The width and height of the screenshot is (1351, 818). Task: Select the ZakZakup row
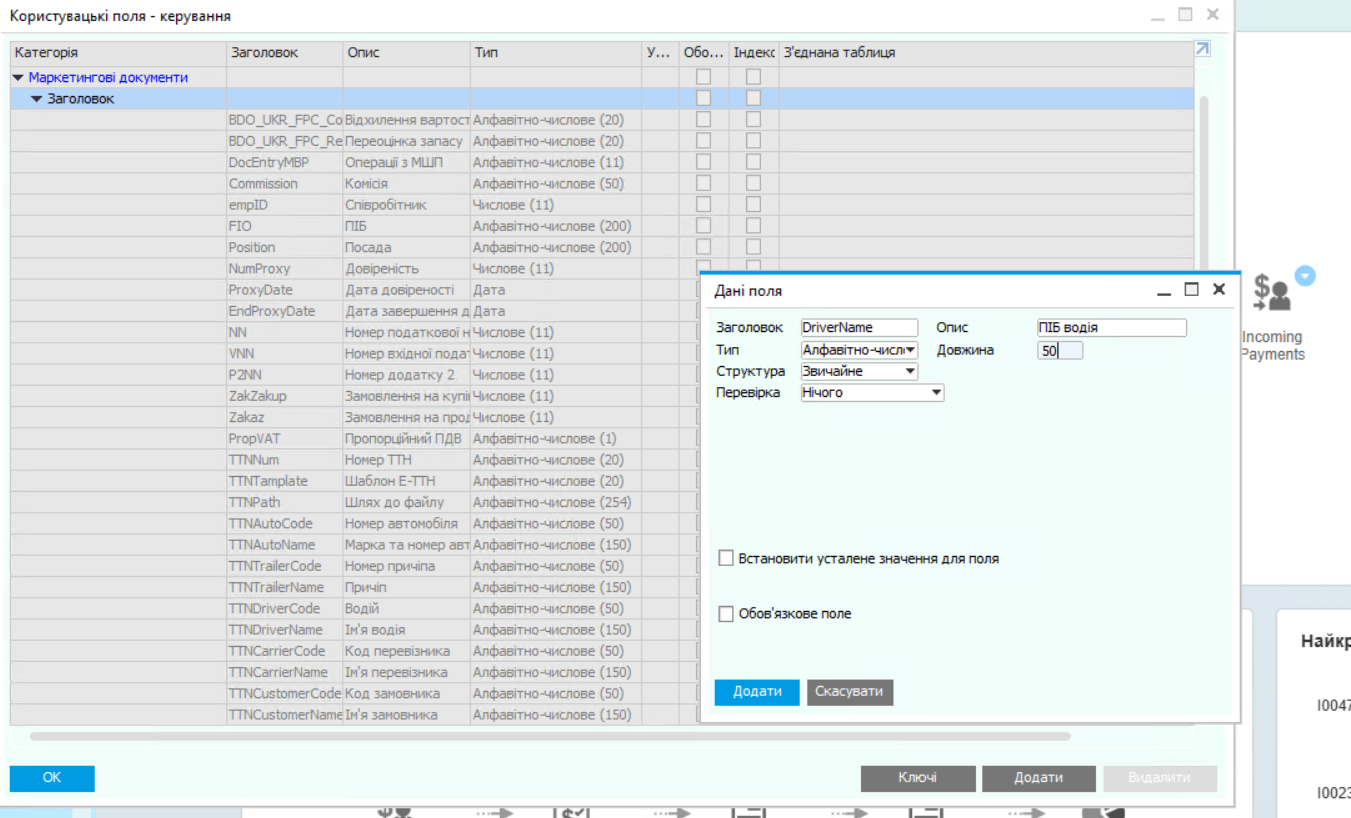point(355,396)
